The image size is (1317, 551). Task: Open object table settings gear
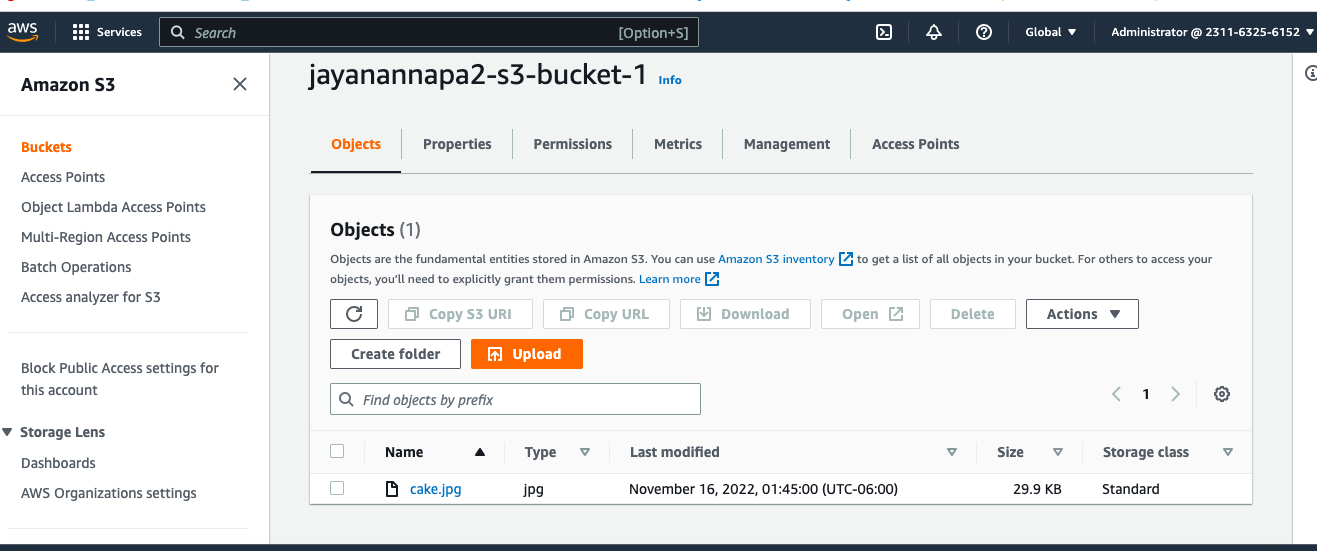tap(1221, 394)
